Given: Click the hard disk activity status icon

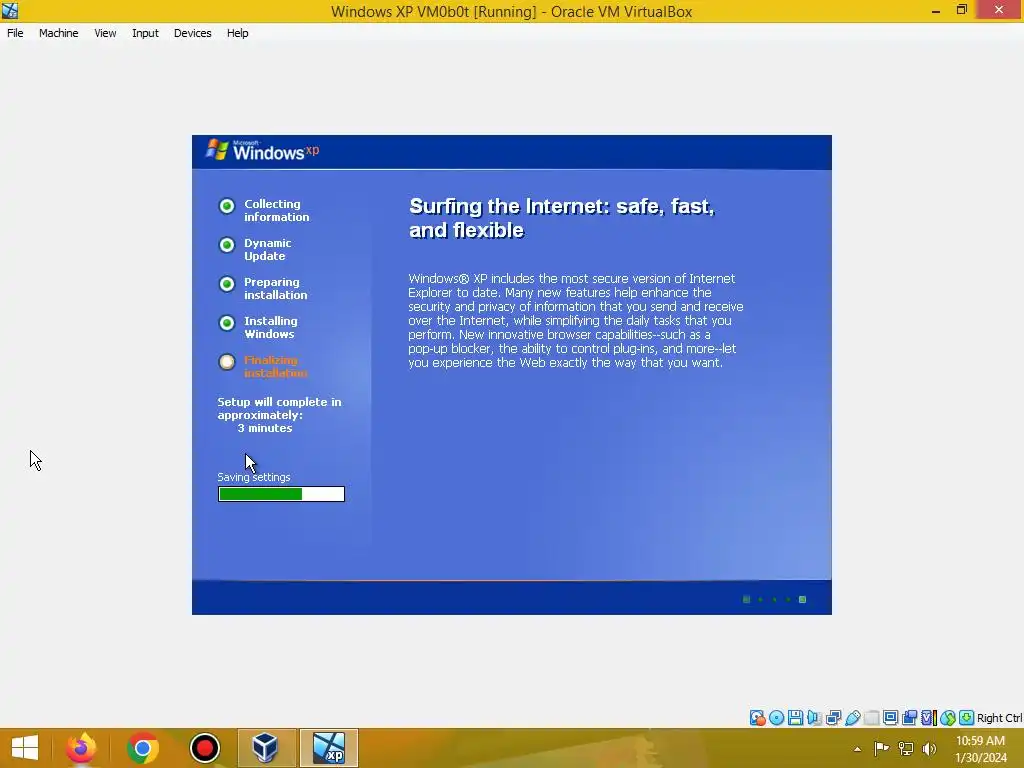Looking at the screenshot, I should [x=758, y=718].
